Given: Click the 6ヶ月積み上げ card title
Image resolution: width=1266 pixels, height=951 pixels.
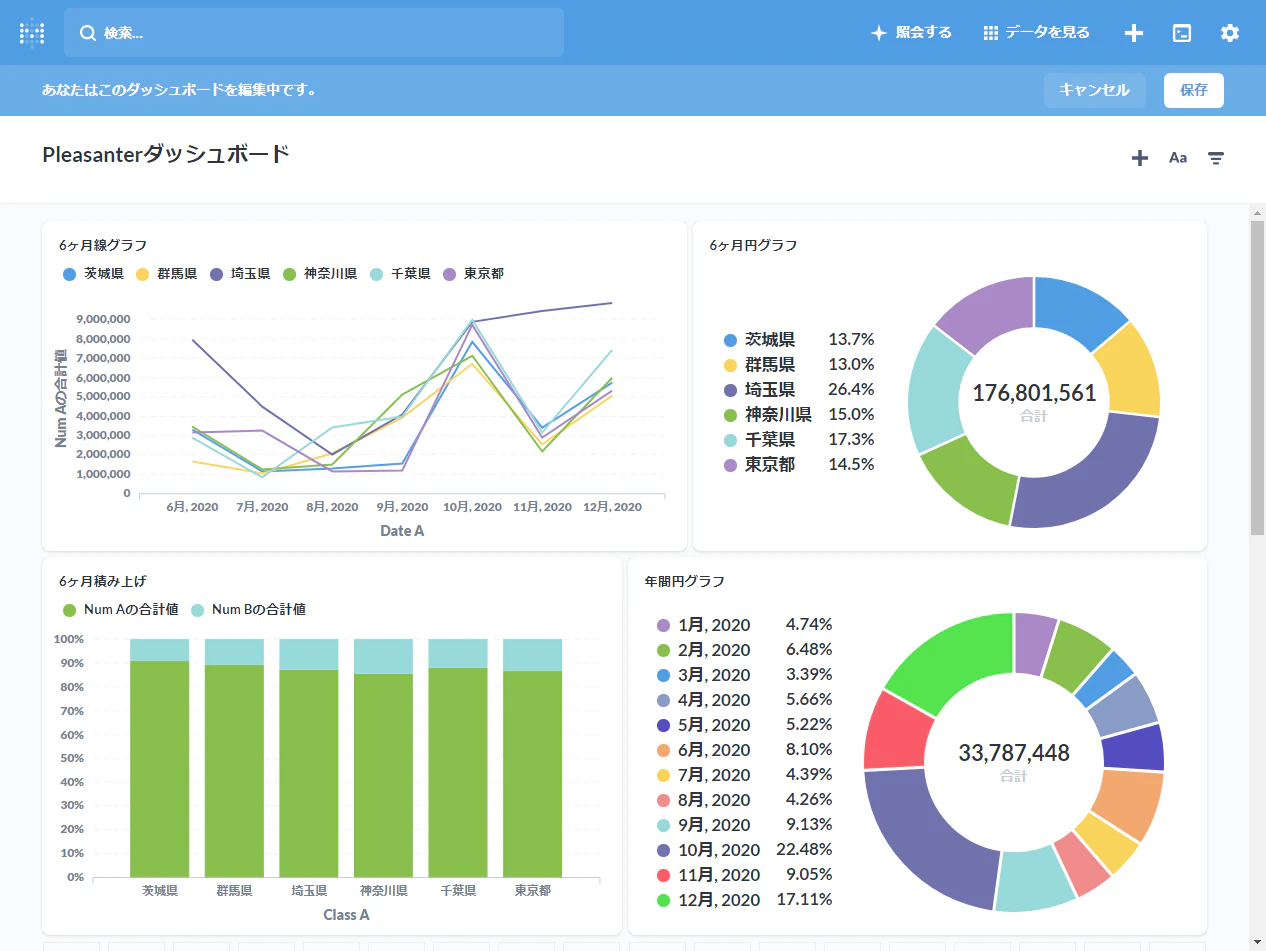Looking at the screenshot, I should [x=103, y=581].
